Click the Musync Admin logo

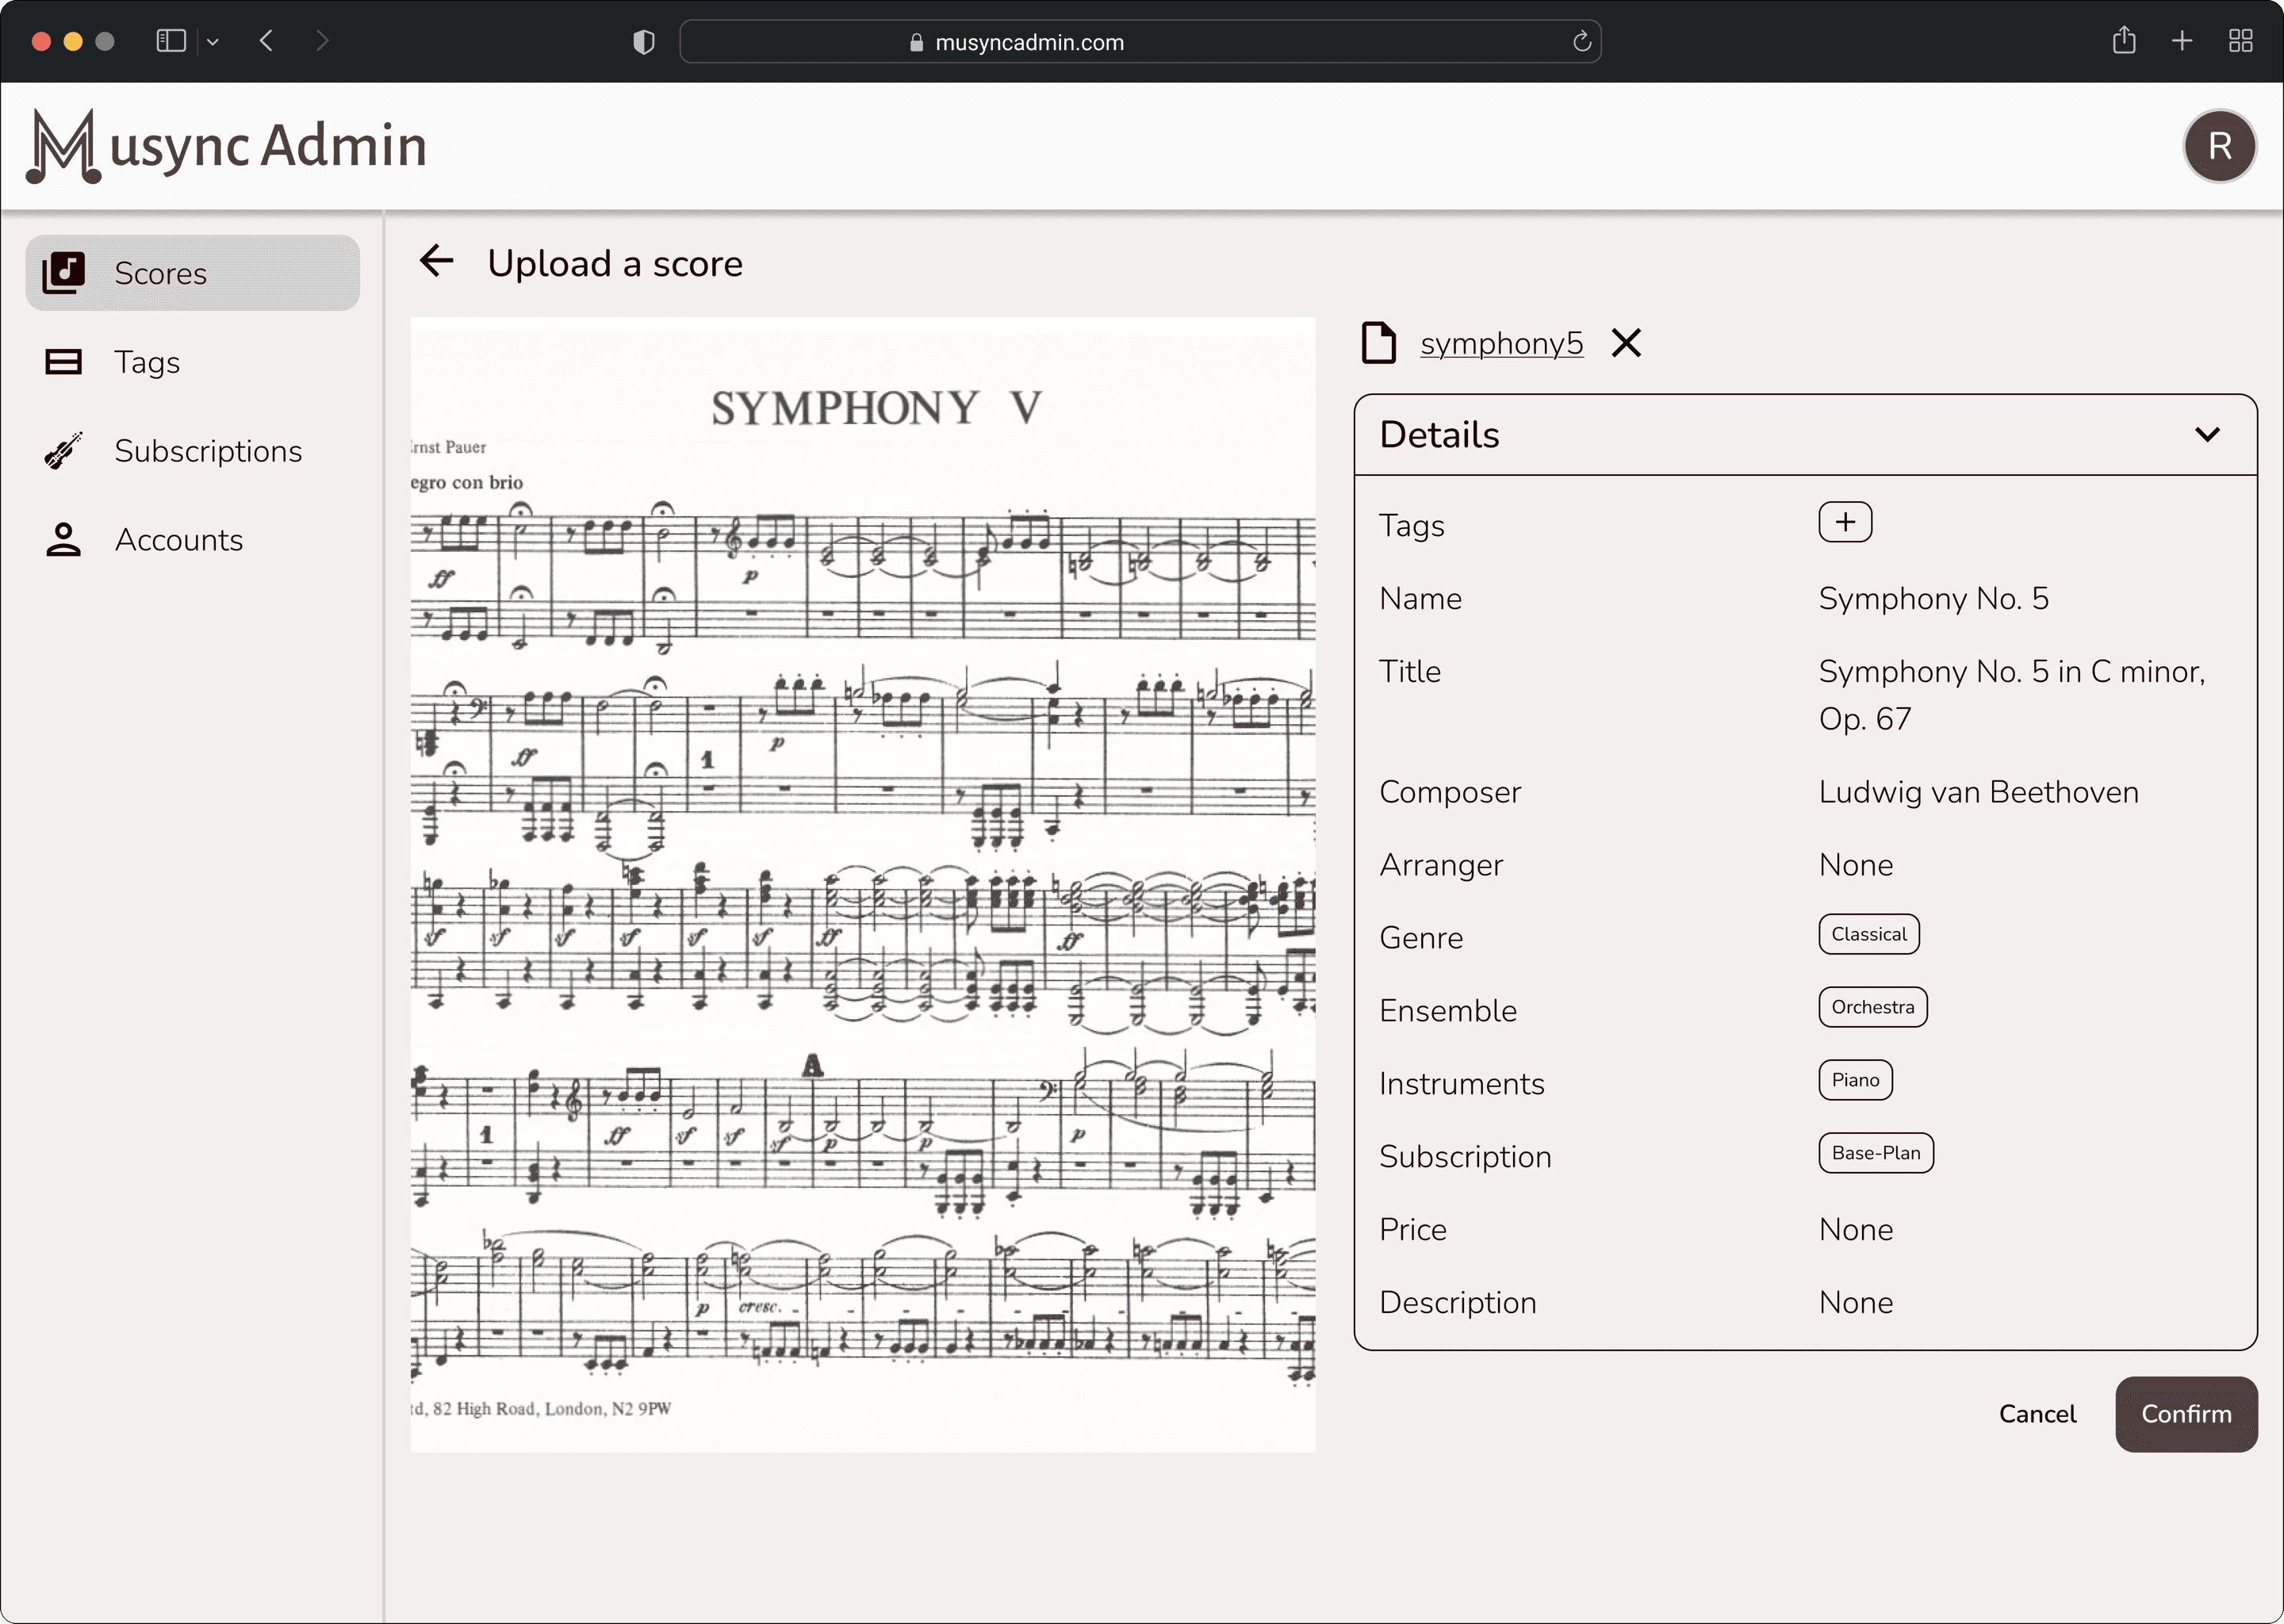tap(227, 146)
